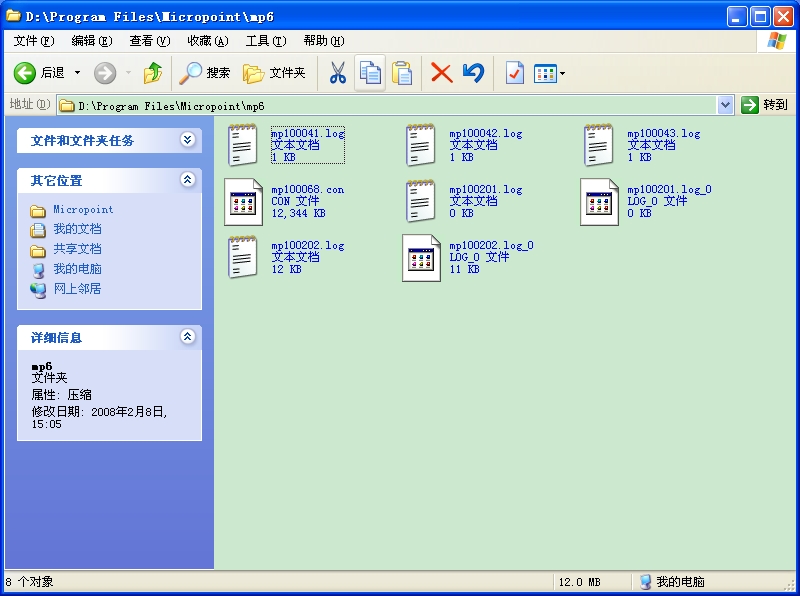The width and height of the screenshot is (800, 596).
Task: Minimize the Explorer window
Action: click(x=736, y=17)
